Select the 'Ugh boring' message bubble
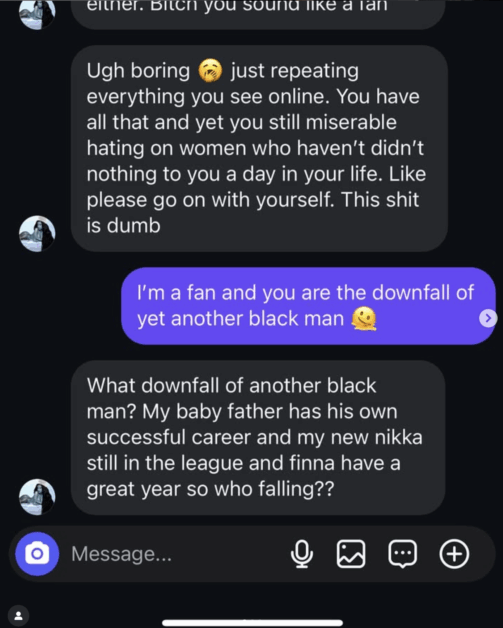 [x=259, y=149]
